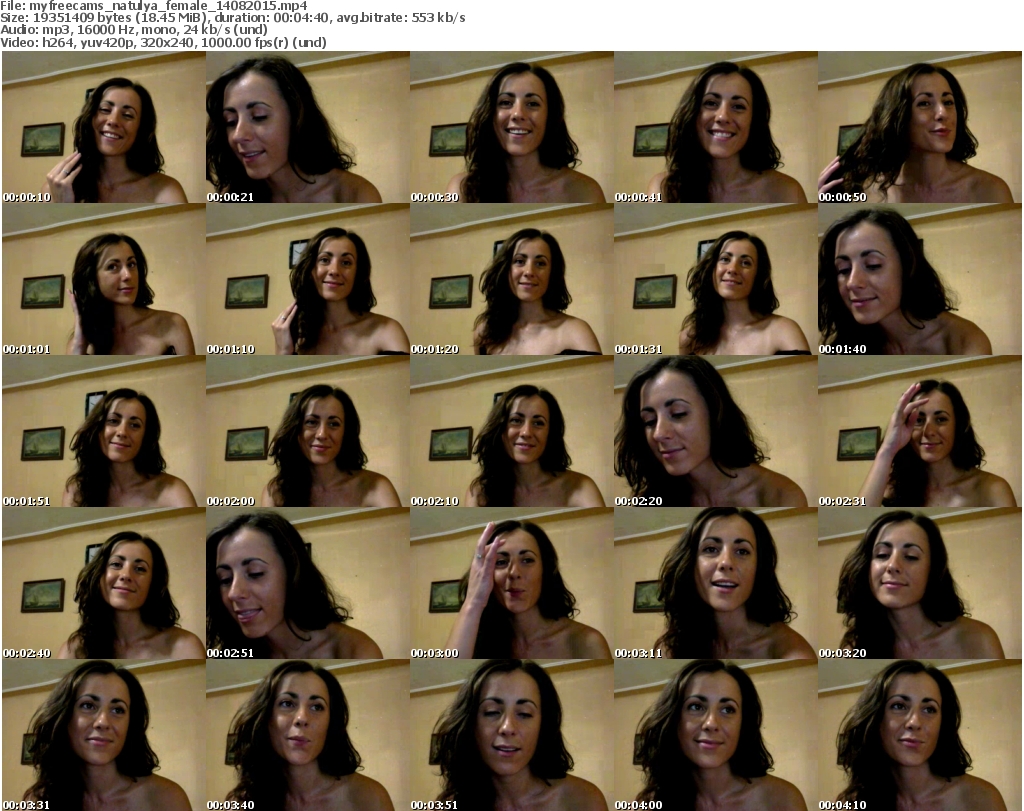Select the thumbnail timestamped 00:03:51
Image resolution: width=1024 pixels, height=811 pixels.
click(512, 735)
